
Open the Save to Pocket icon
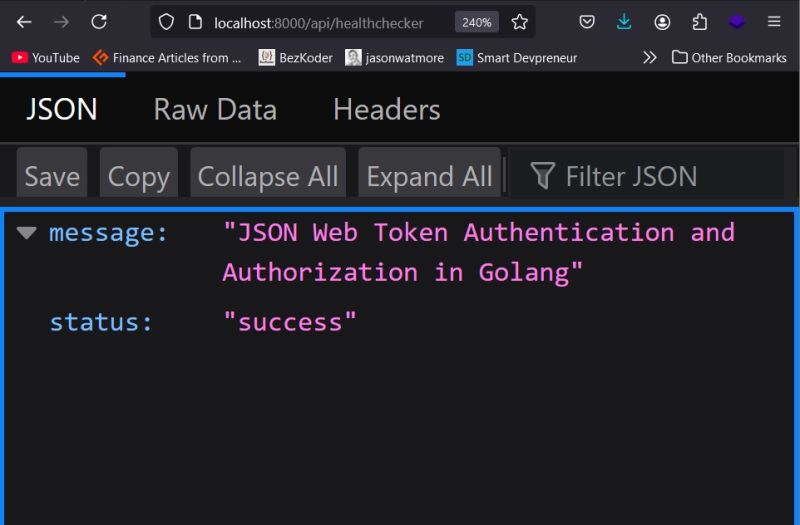point(587,22)
